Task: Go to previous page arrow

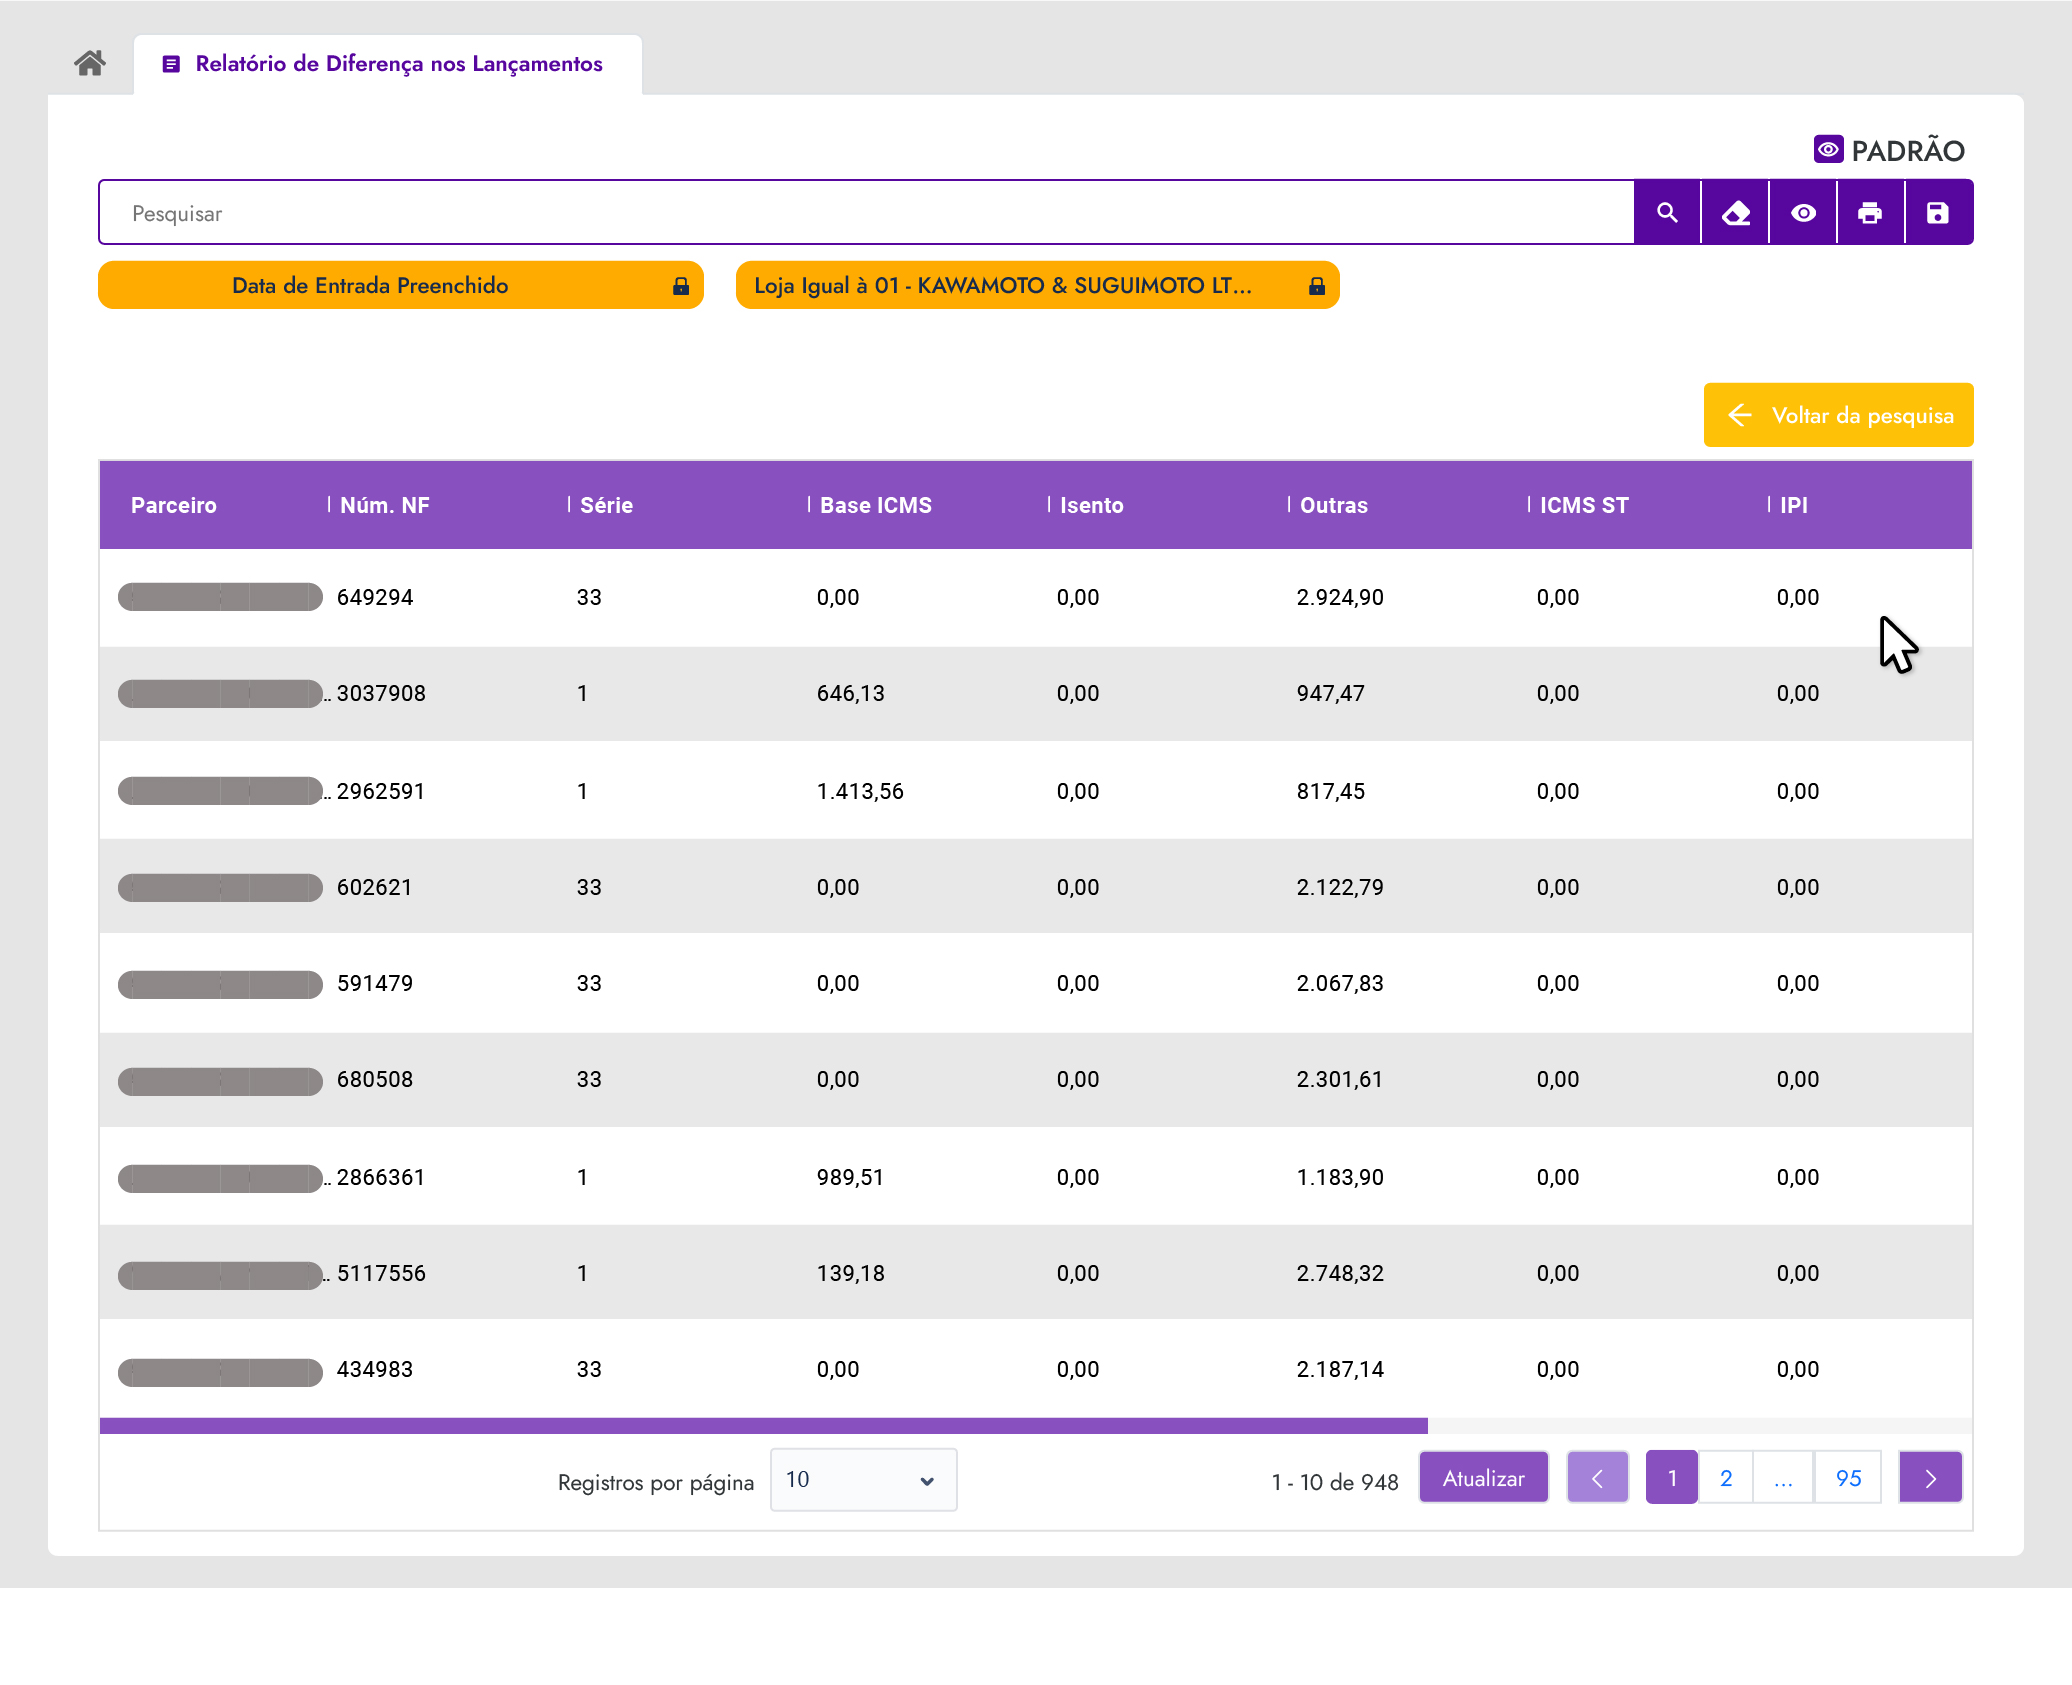Action: tap(1597, 1478)
